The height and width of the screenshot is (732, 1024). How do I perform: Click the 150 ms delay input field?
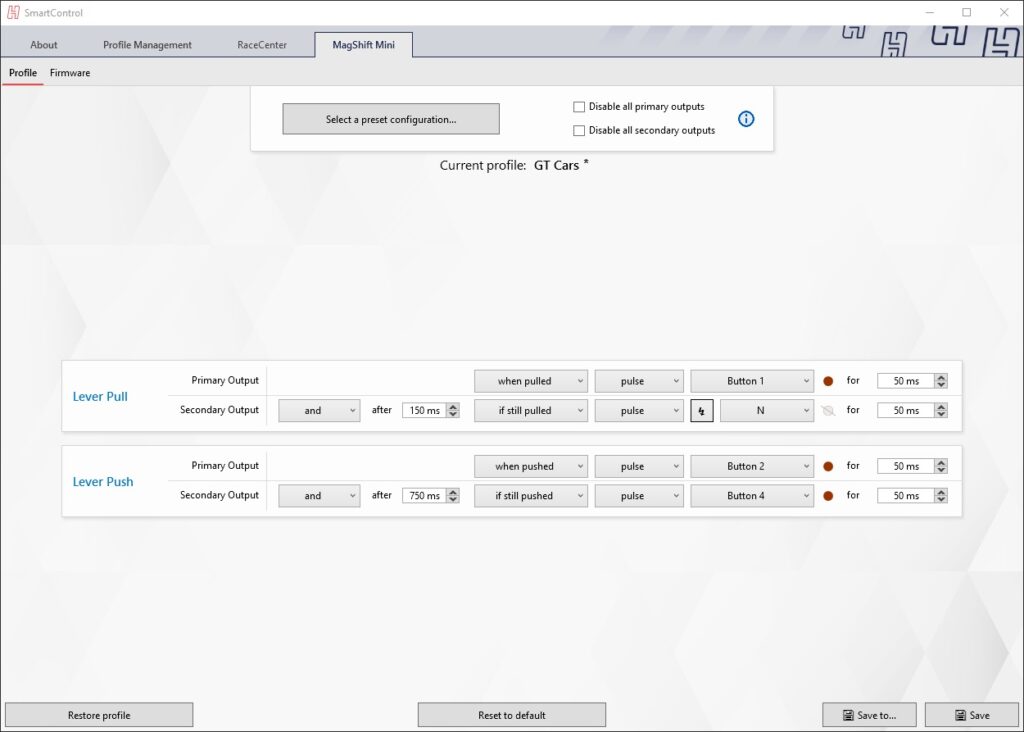424,411
